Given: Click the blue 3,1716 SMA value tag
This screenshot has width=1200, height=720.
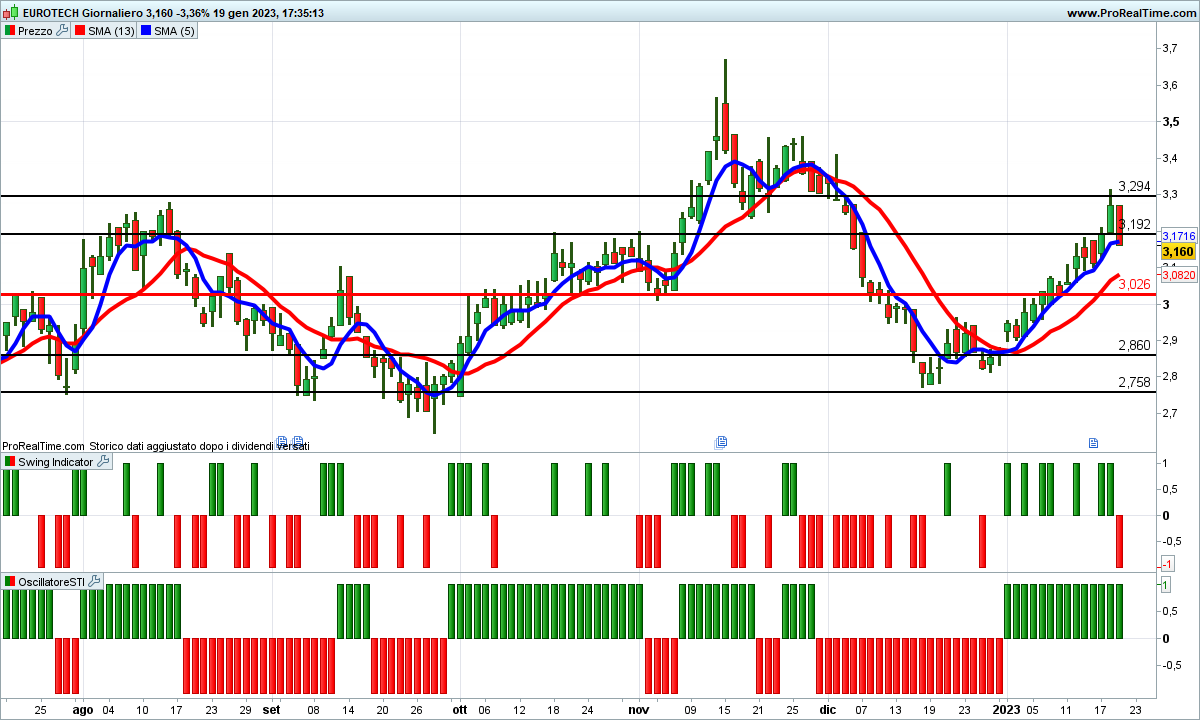Looking at the screenshot, I should 1178,236.
